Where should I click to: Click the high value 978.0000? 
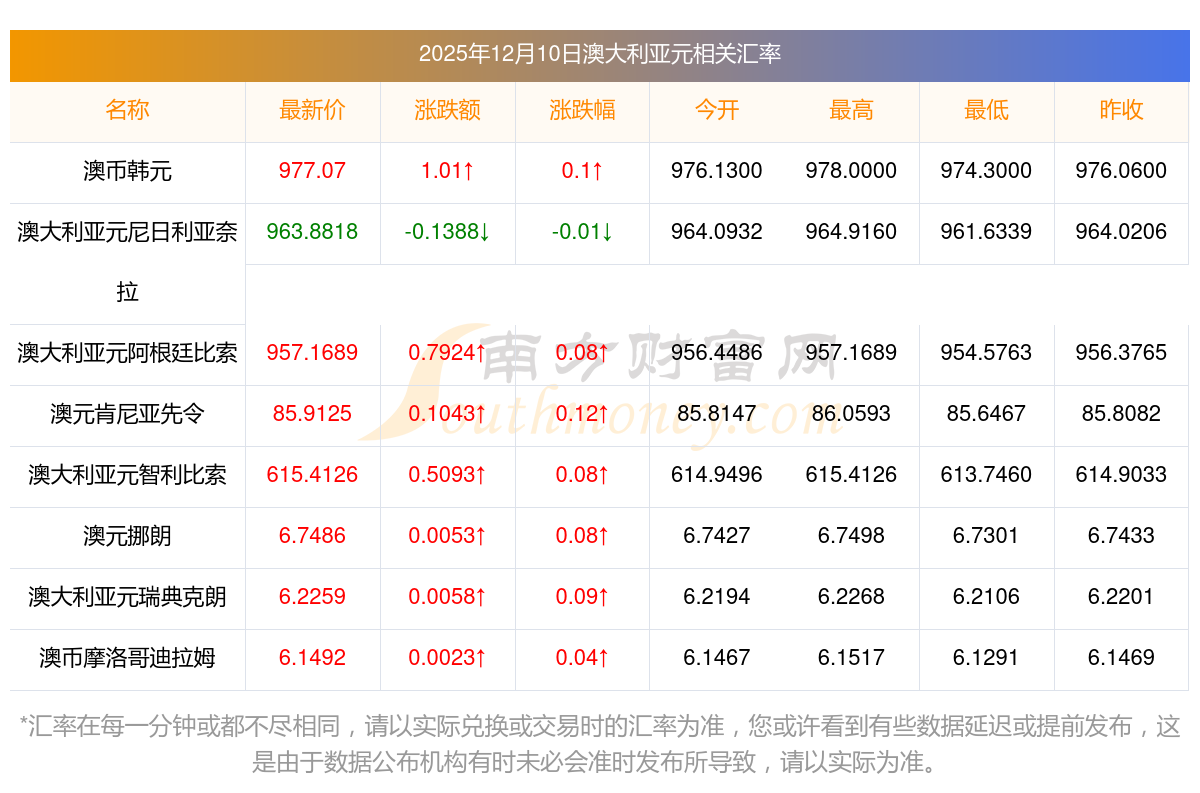pyautogui.click(x=851, y=171)
